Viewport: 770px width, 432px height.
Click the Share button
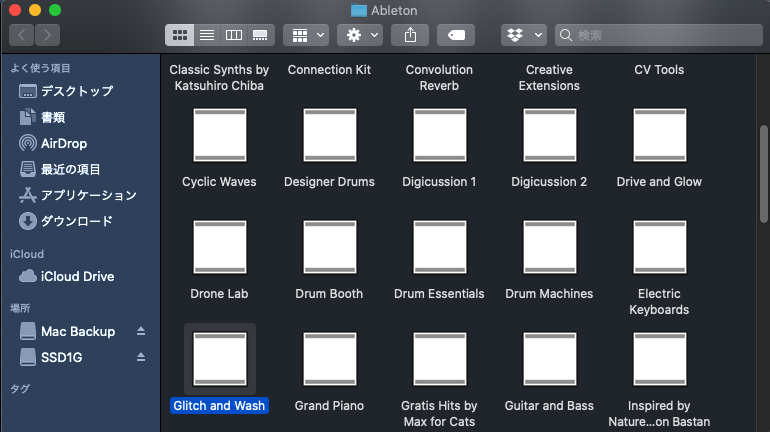point(410,35)
